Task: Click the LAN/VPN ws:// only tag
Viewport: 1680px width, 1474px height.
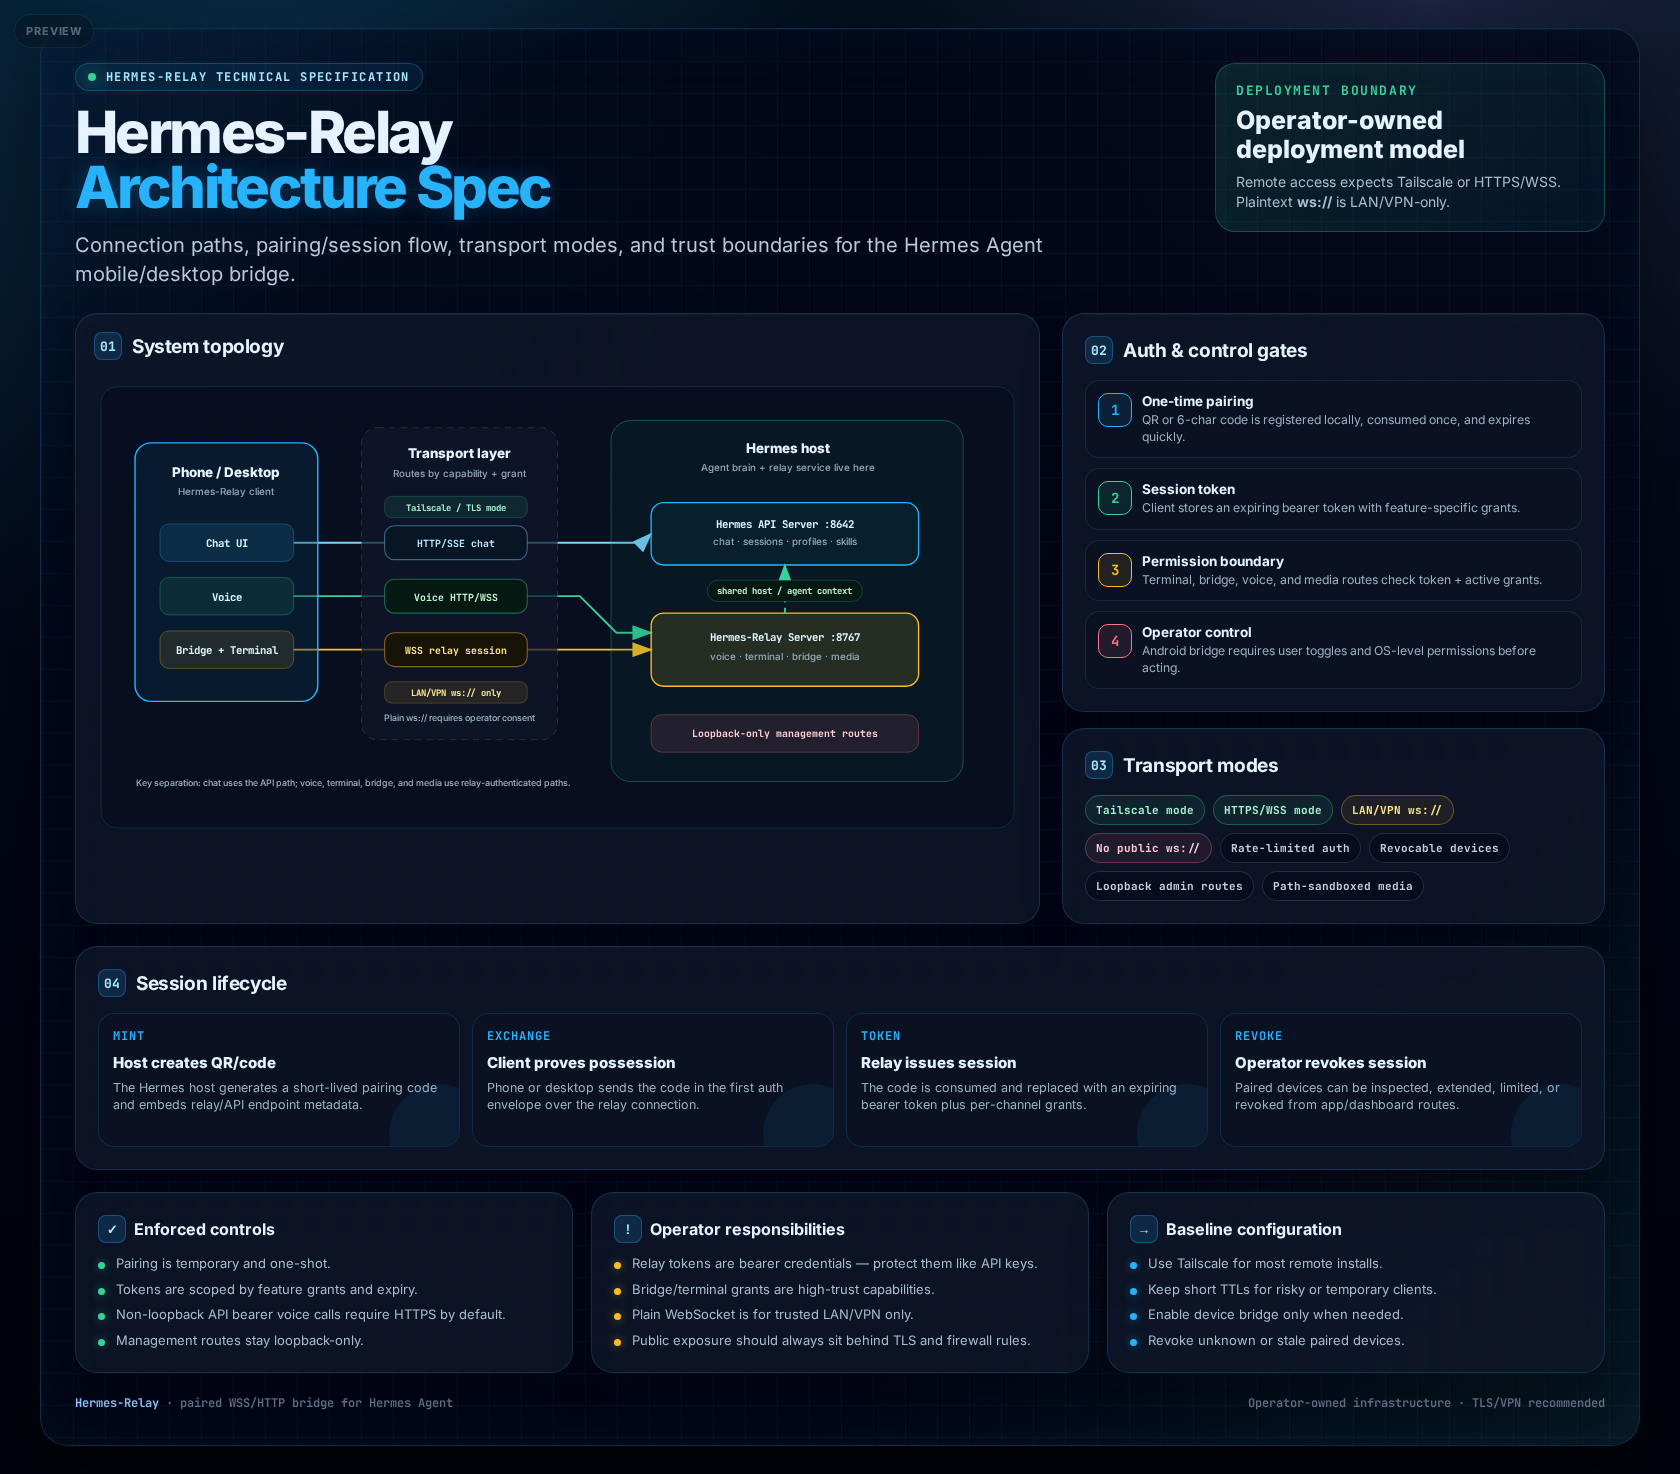Action: 456,692
